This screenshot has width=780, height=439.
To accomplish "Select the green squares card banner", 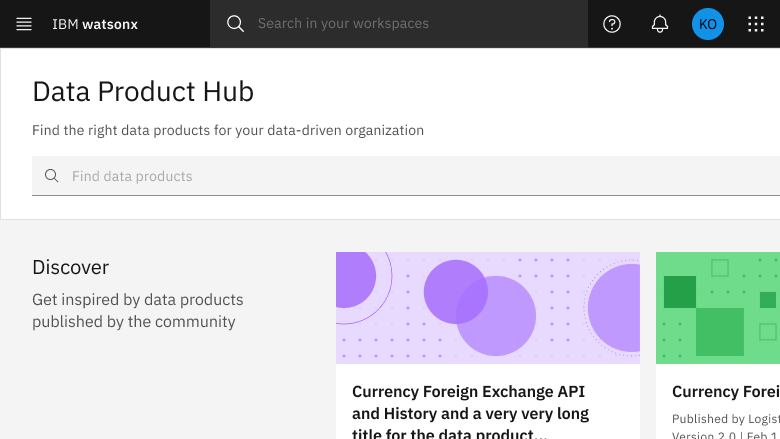I will [x=717, y=307].
